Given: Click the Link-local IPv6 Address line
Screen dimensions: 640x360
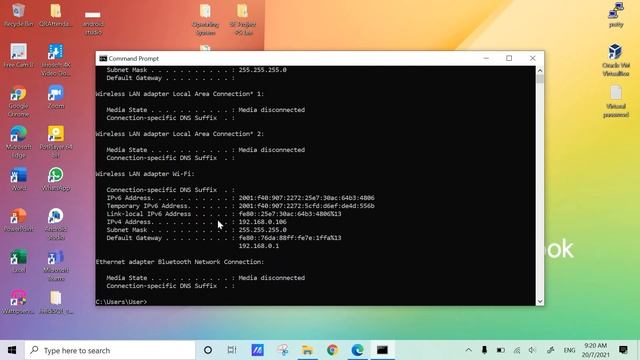Looking at the screenshot, I should click(x=224, y=213).
